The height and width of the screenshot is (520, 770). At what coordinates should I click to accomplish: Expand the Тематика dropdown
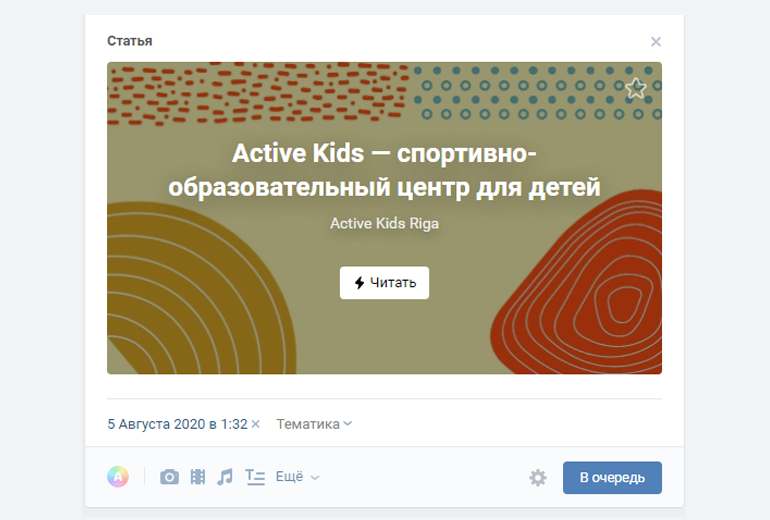click(x=314, y=424)
